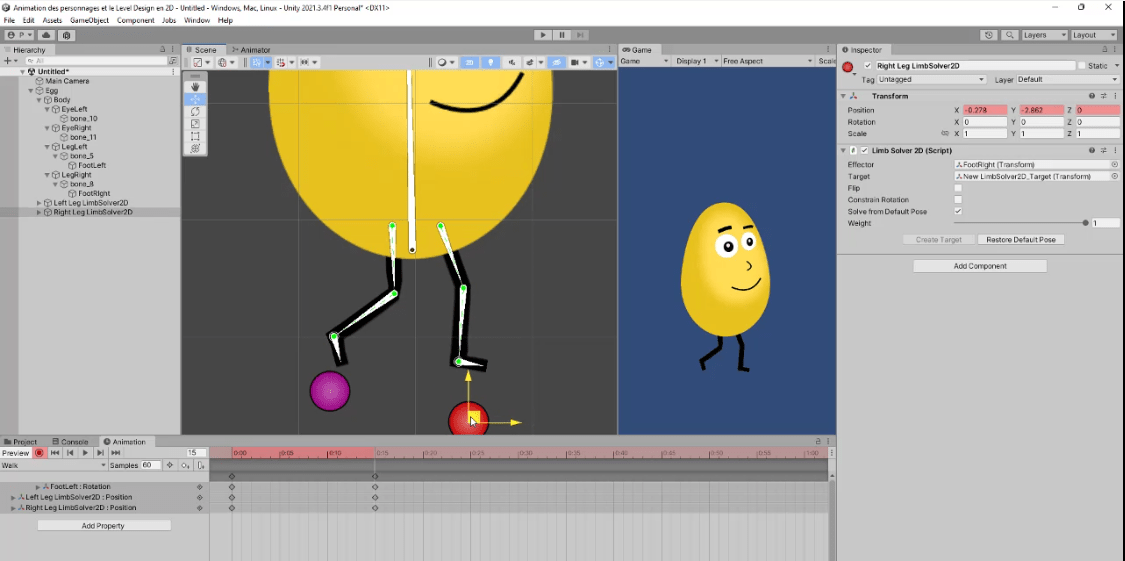Expand Left Leg LimbSolver2D in Hierarchy
1125x561 pixels.
(x=40, y=203)
